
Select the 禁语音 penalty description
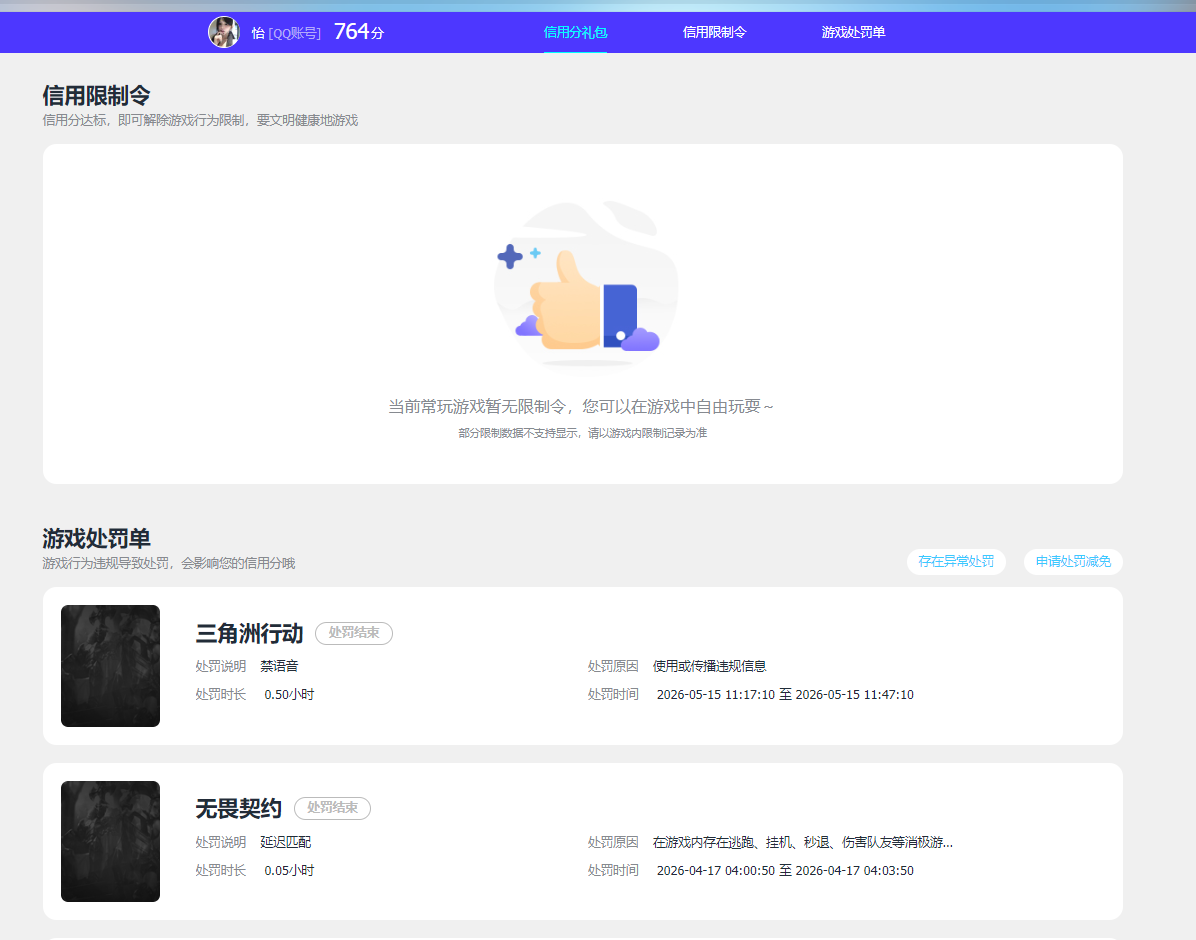point(279,666)
